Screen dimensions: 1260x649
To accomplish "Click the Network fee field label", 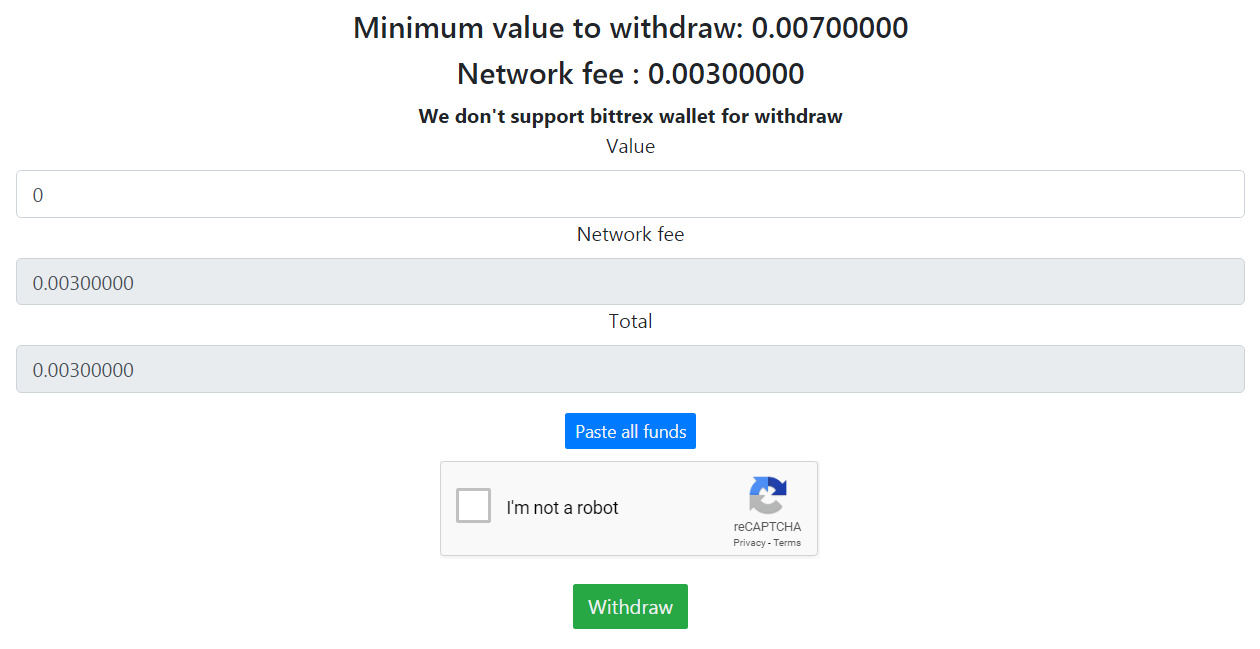I will point(630,235).
